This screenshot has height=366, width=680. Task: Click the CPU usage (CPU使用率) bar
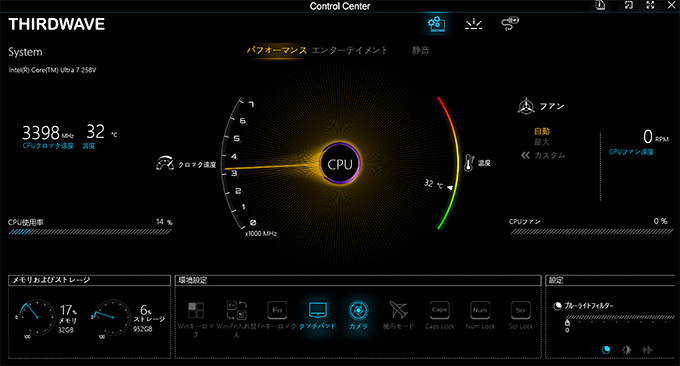[90, 232]
